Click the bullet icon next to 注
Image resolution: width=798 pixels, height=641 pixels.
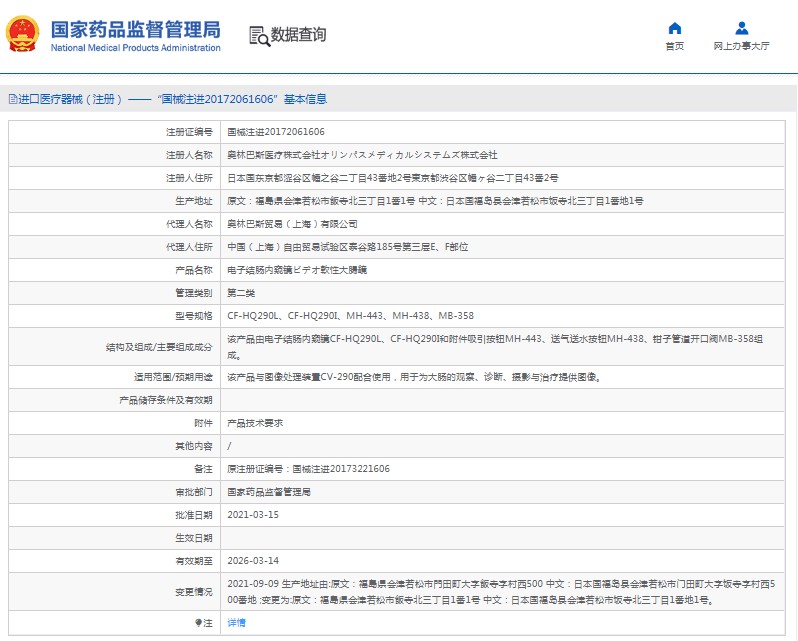point(198,623)
